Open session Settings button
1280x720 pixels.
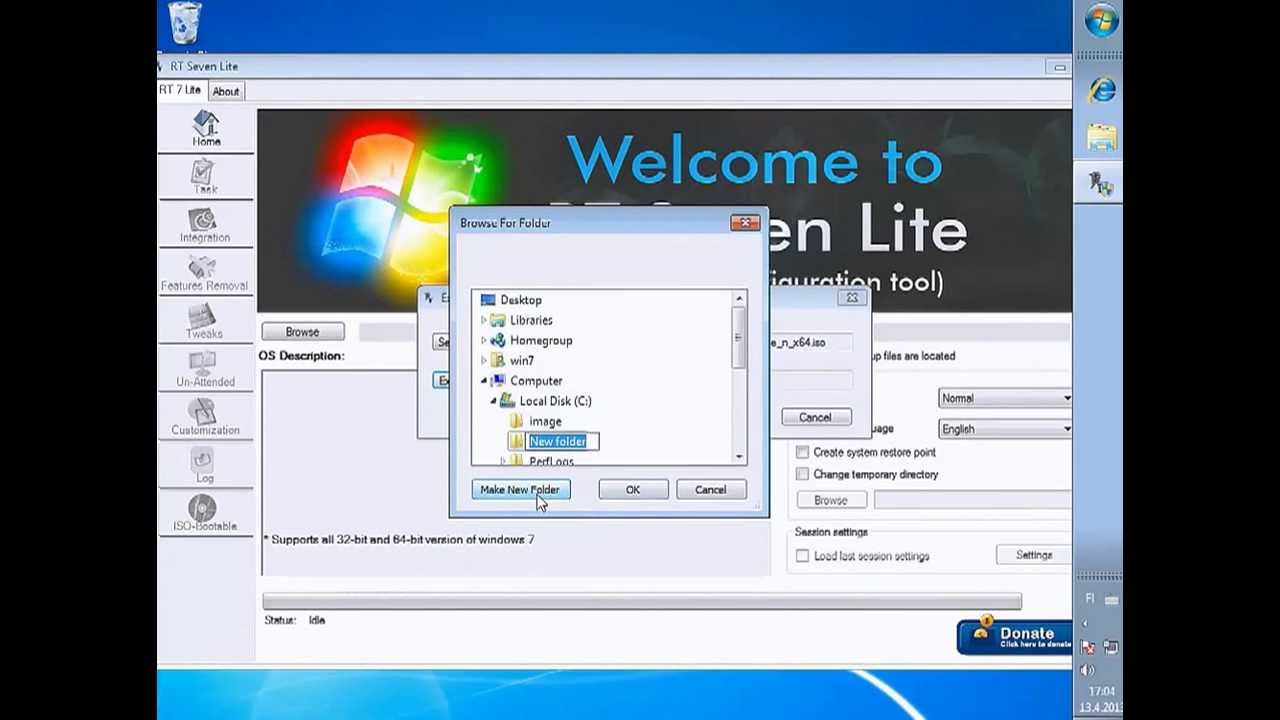(1034, 555)
